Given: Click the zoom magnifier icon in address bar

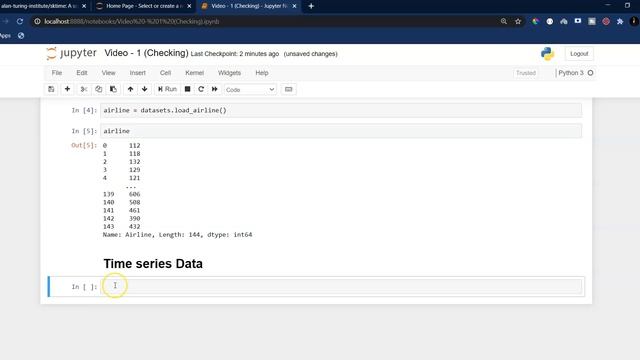Looking at the screenshot, I should (504, 21).
